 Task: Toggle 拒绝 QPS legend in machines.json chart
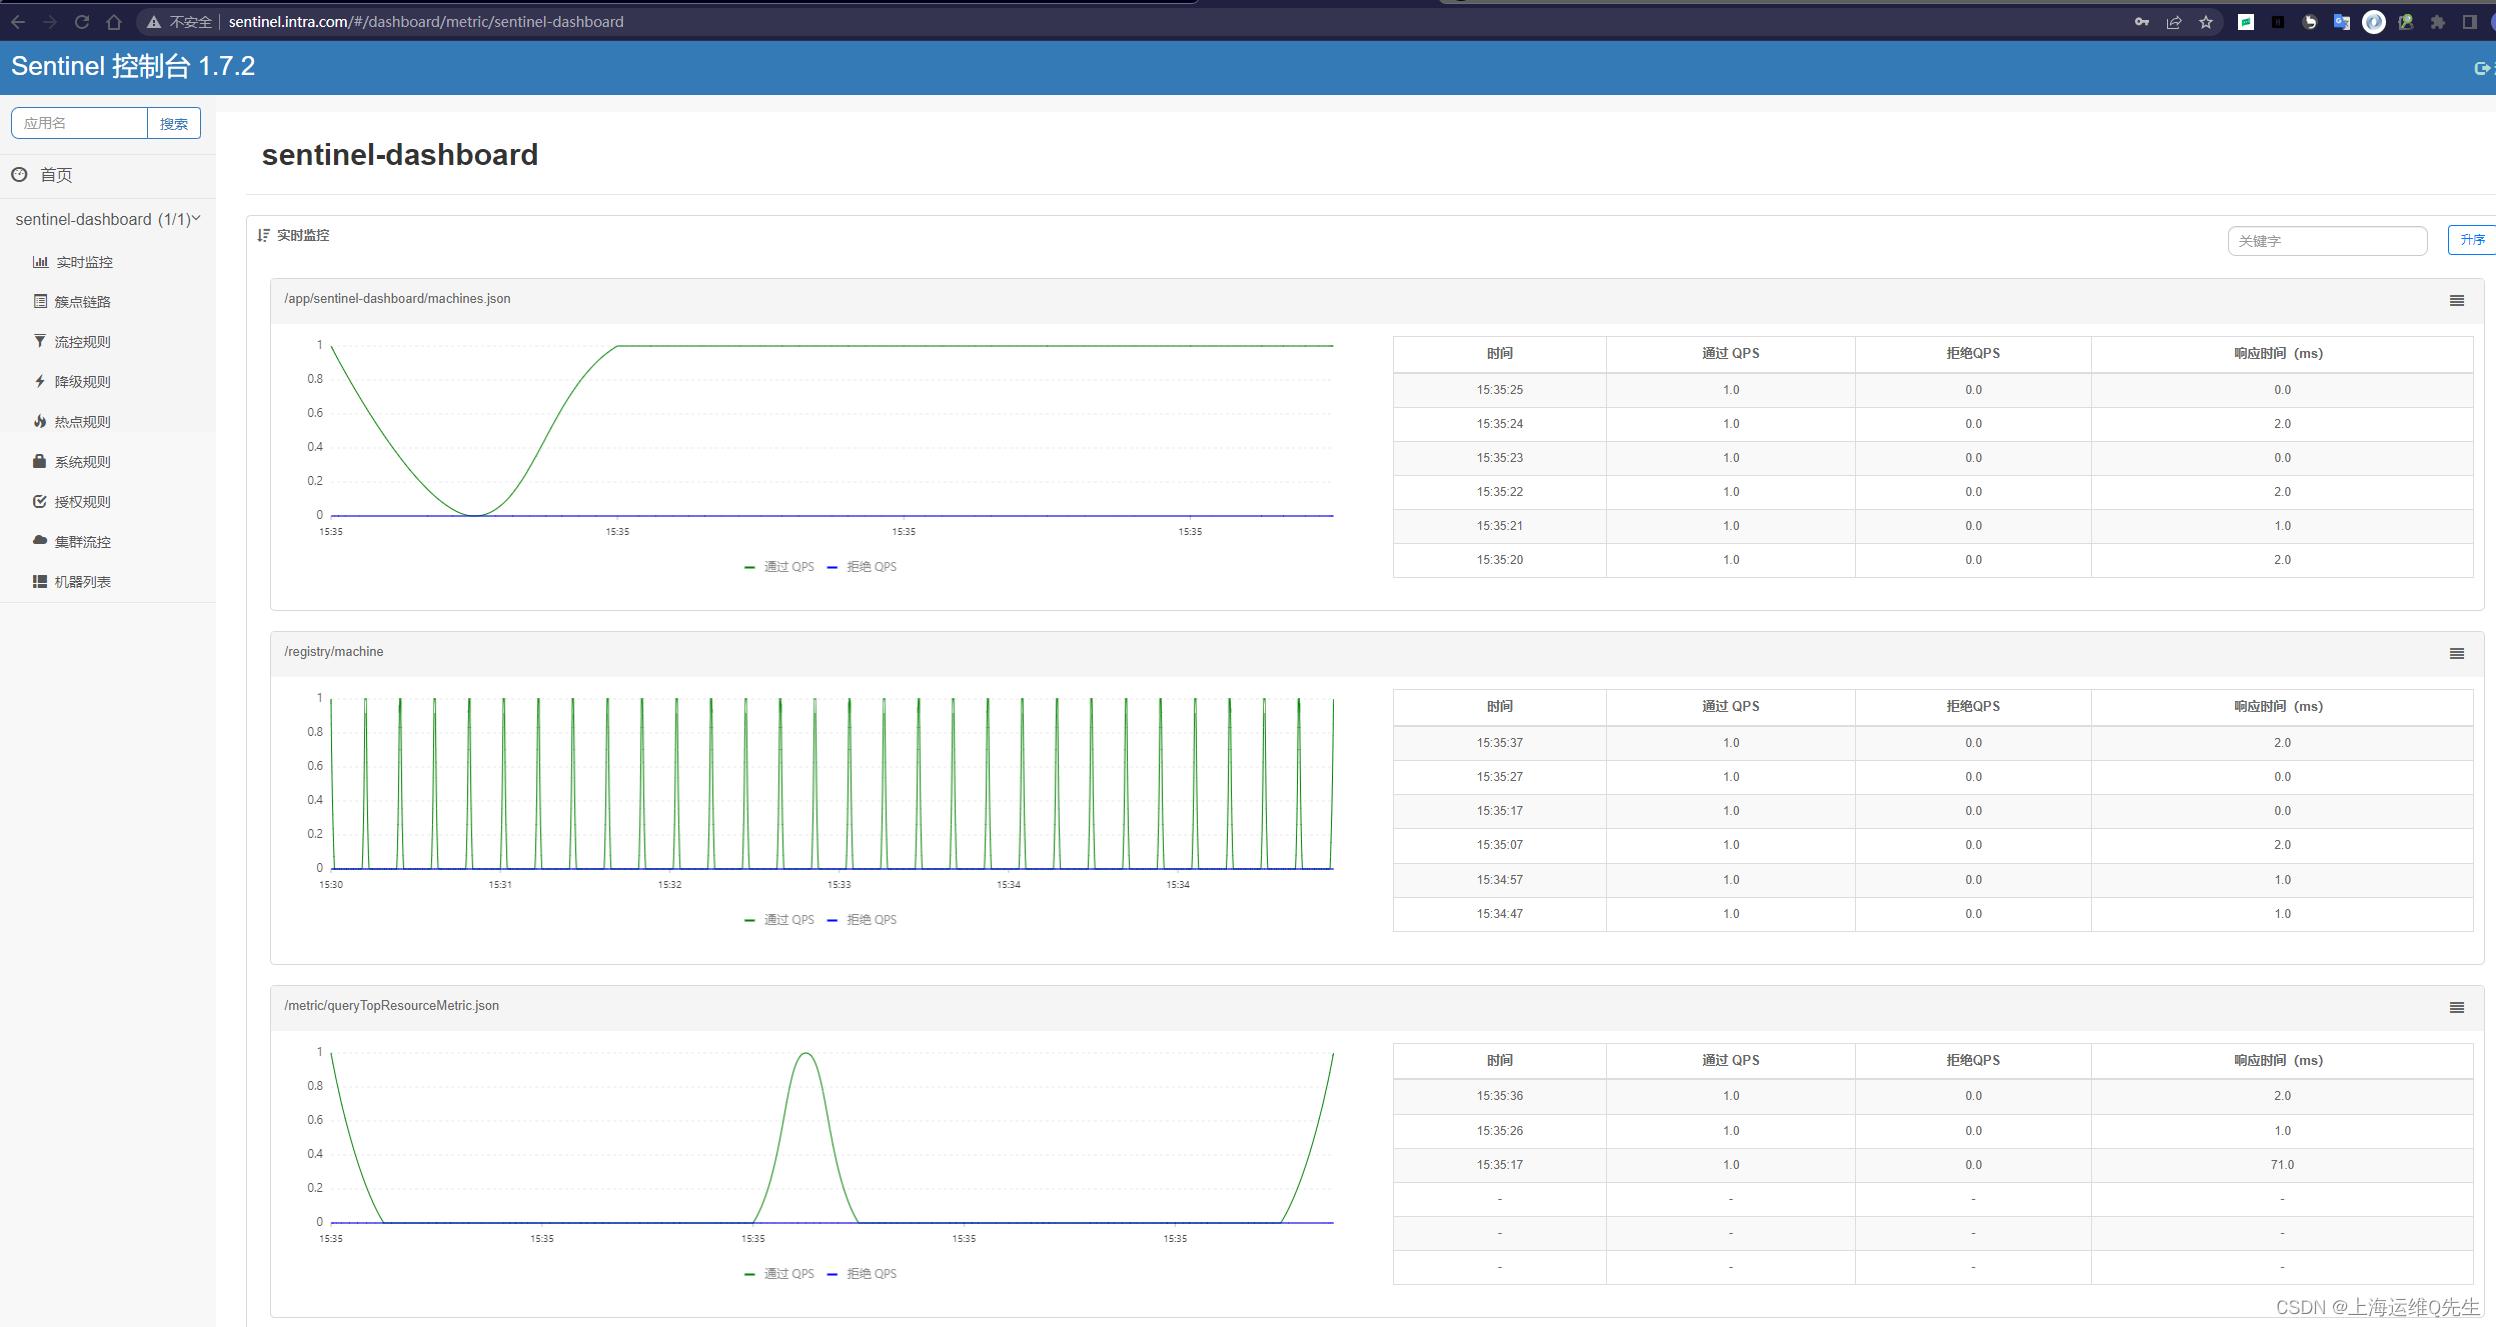pos(862,567)
